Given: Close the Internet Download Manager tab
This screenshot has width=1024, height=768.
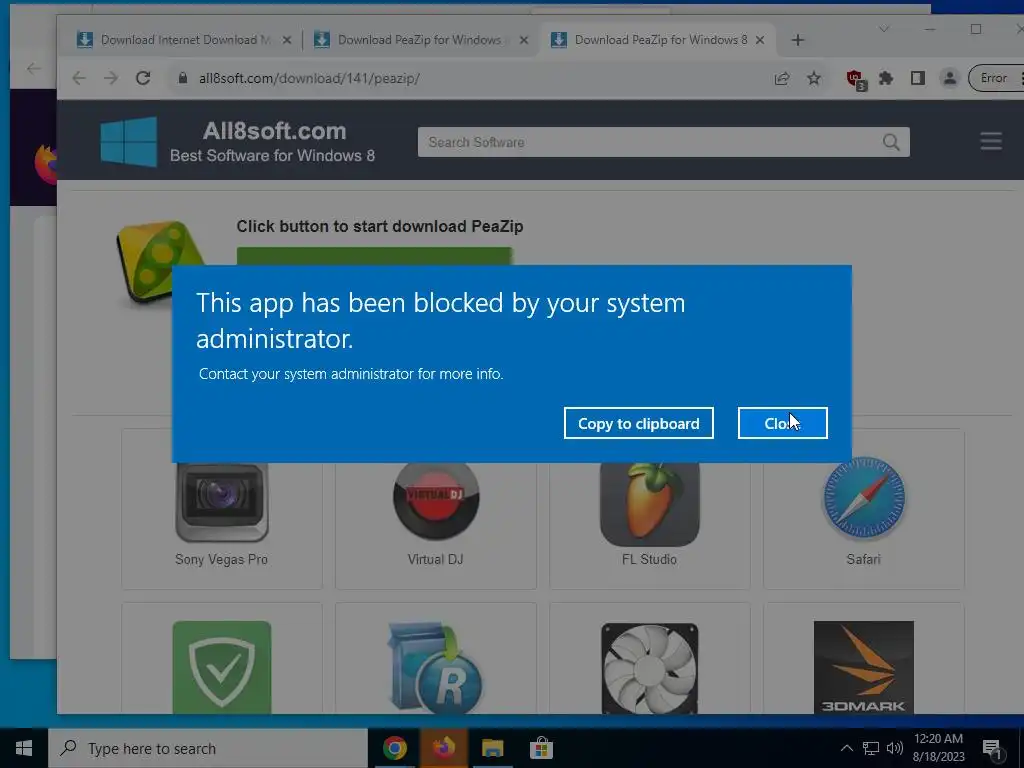Looking at the screenshot, I should (287, 40).
